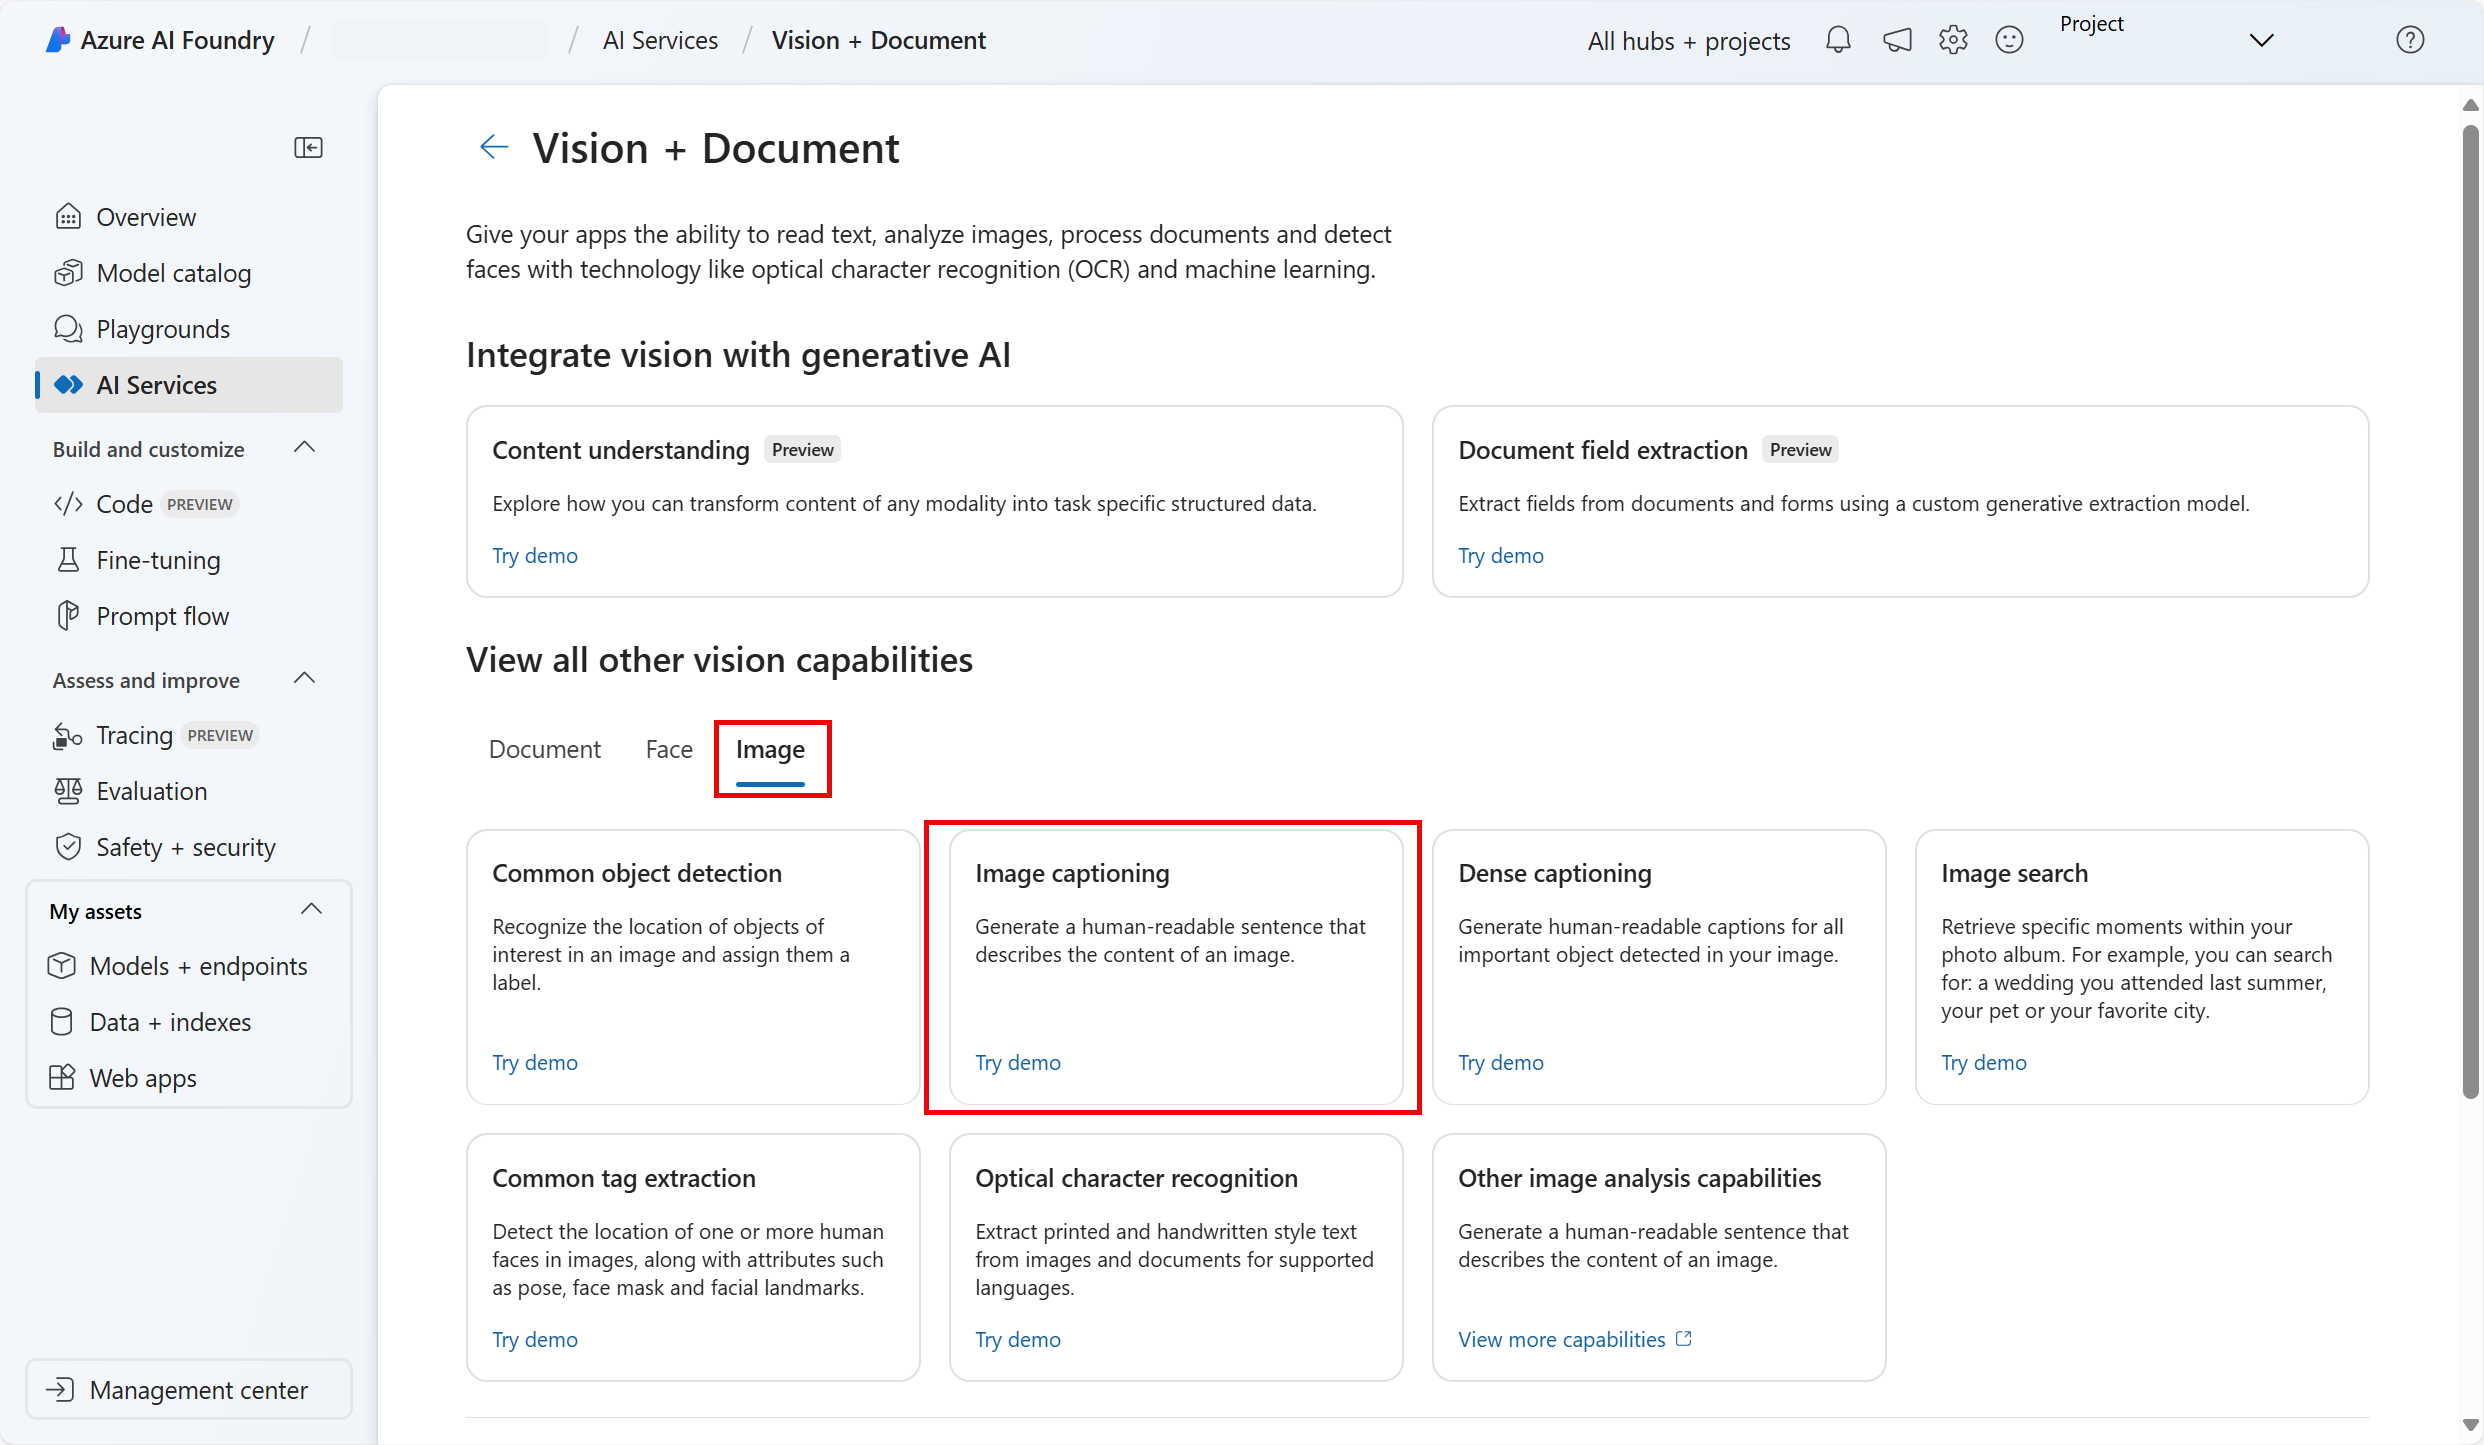Click the Dense captioning card title
This screenshot has width=2484, height=1445.
click(1555, 873)
